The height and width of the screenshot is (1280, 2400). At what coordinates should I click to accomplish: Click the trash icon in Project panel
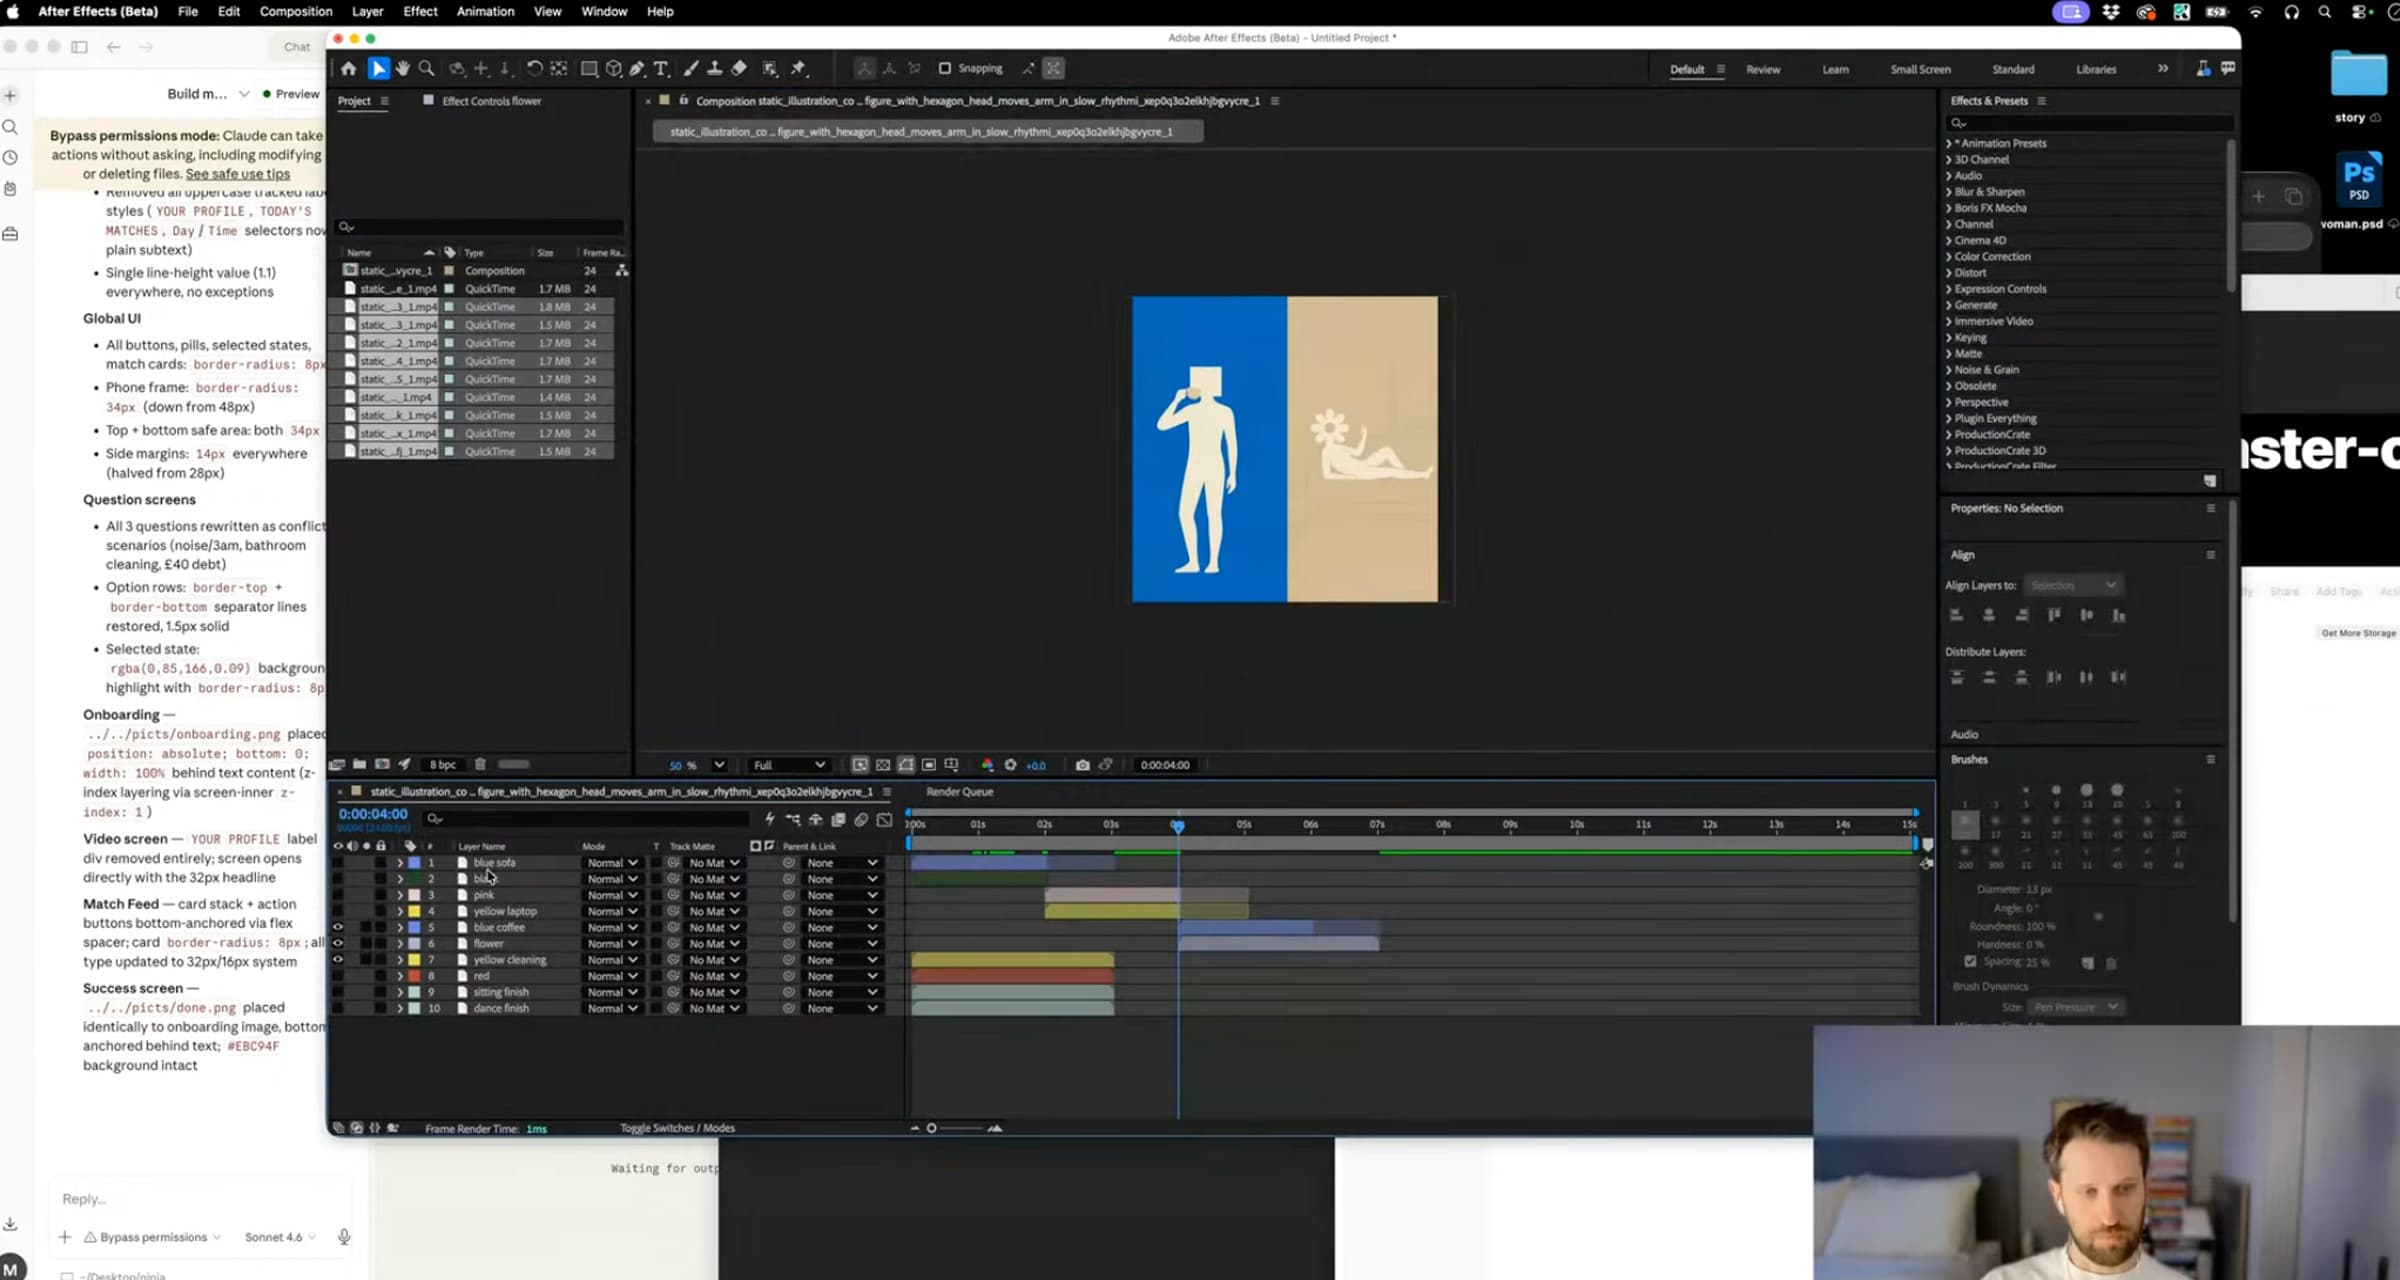click(480, 765)
